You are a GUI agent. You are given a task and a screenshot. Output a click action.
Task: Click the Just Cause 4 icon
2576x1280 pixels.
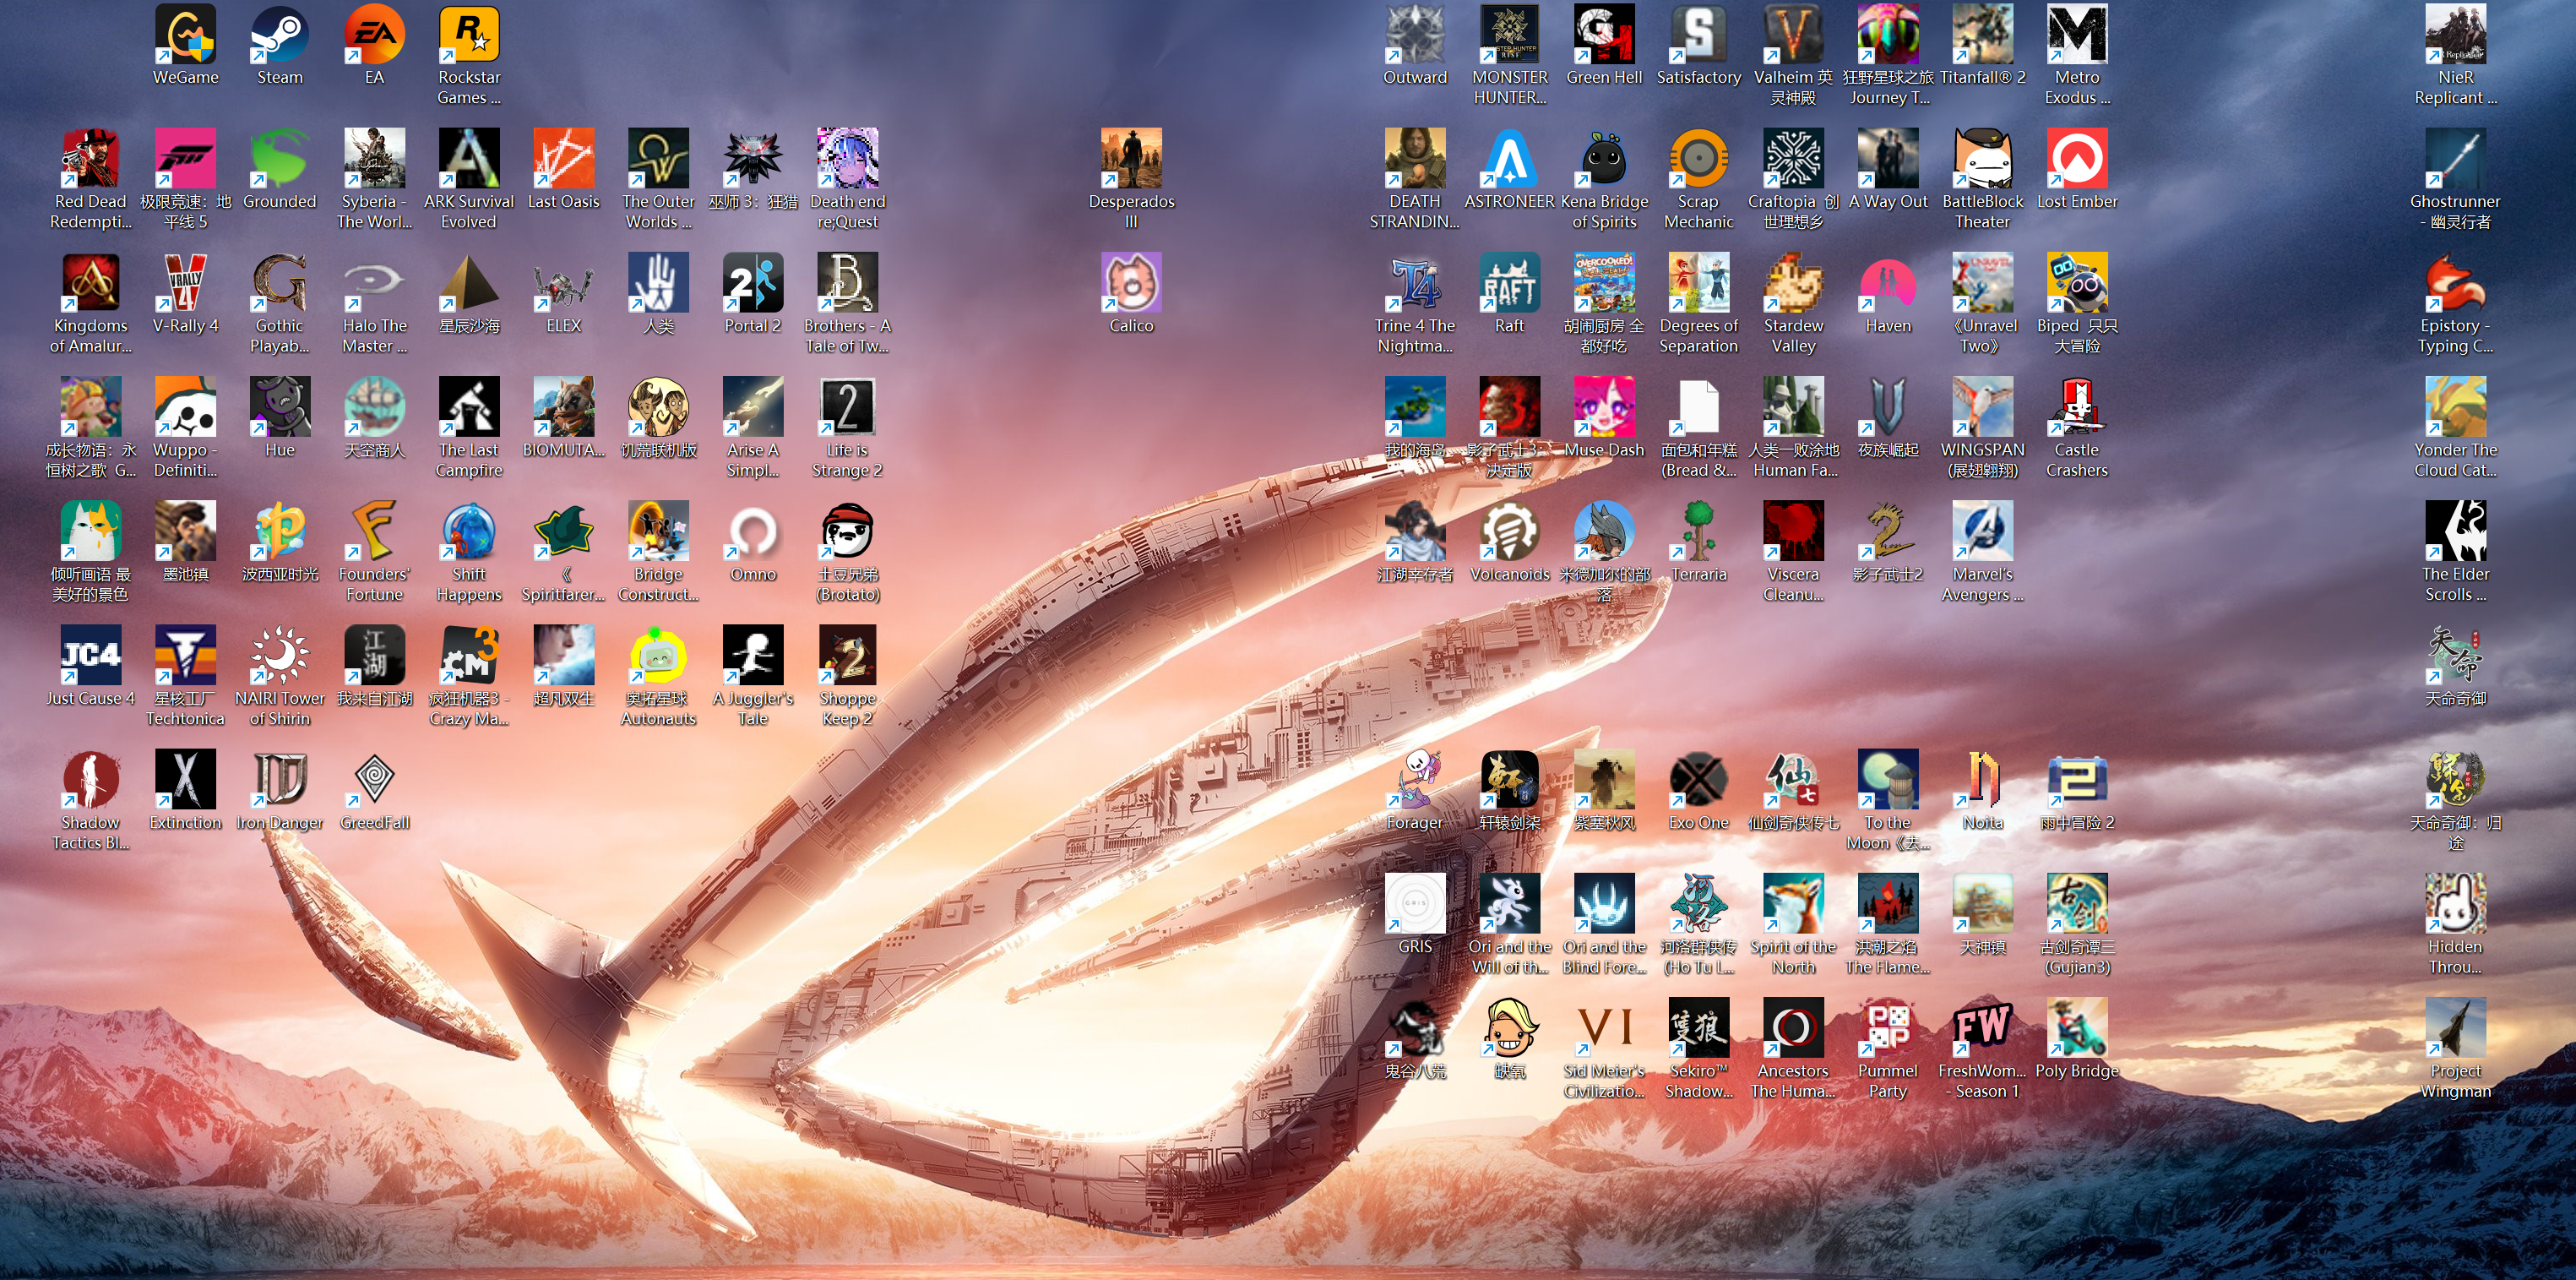pyautogui.click(x=90, y=655)
